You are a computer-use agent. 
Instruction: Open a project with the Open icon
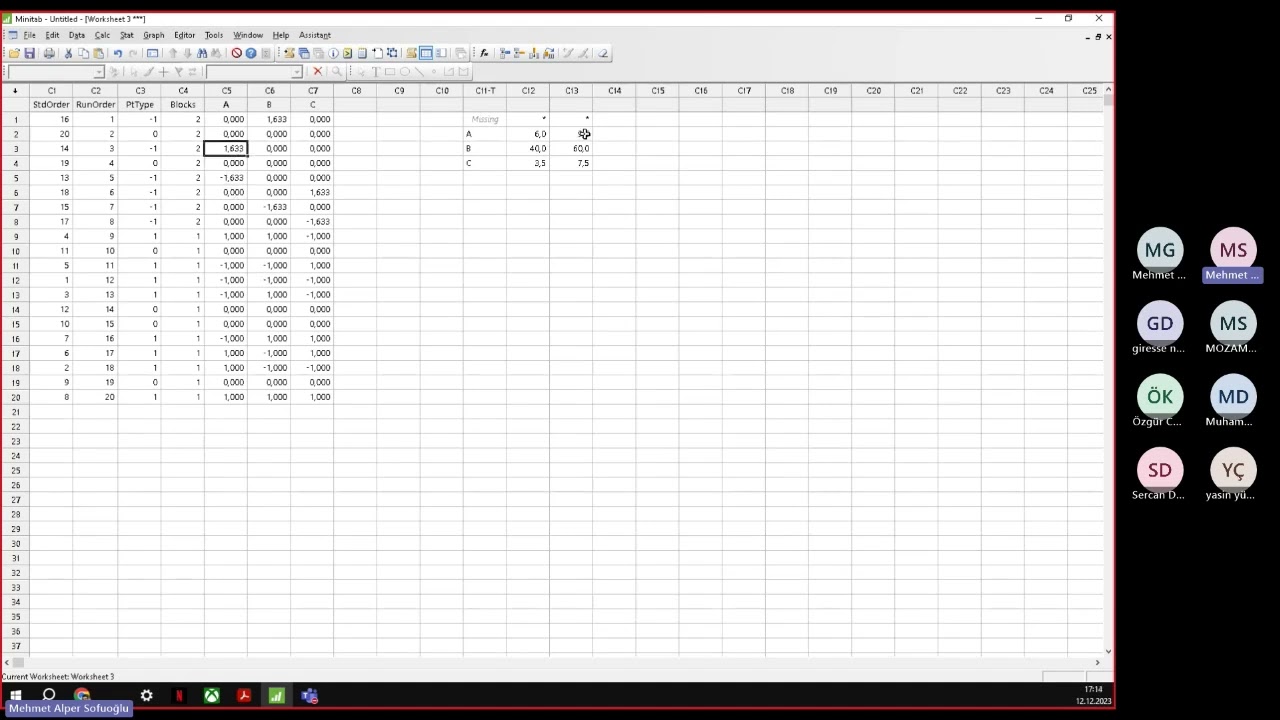click(x=14, y=53)
